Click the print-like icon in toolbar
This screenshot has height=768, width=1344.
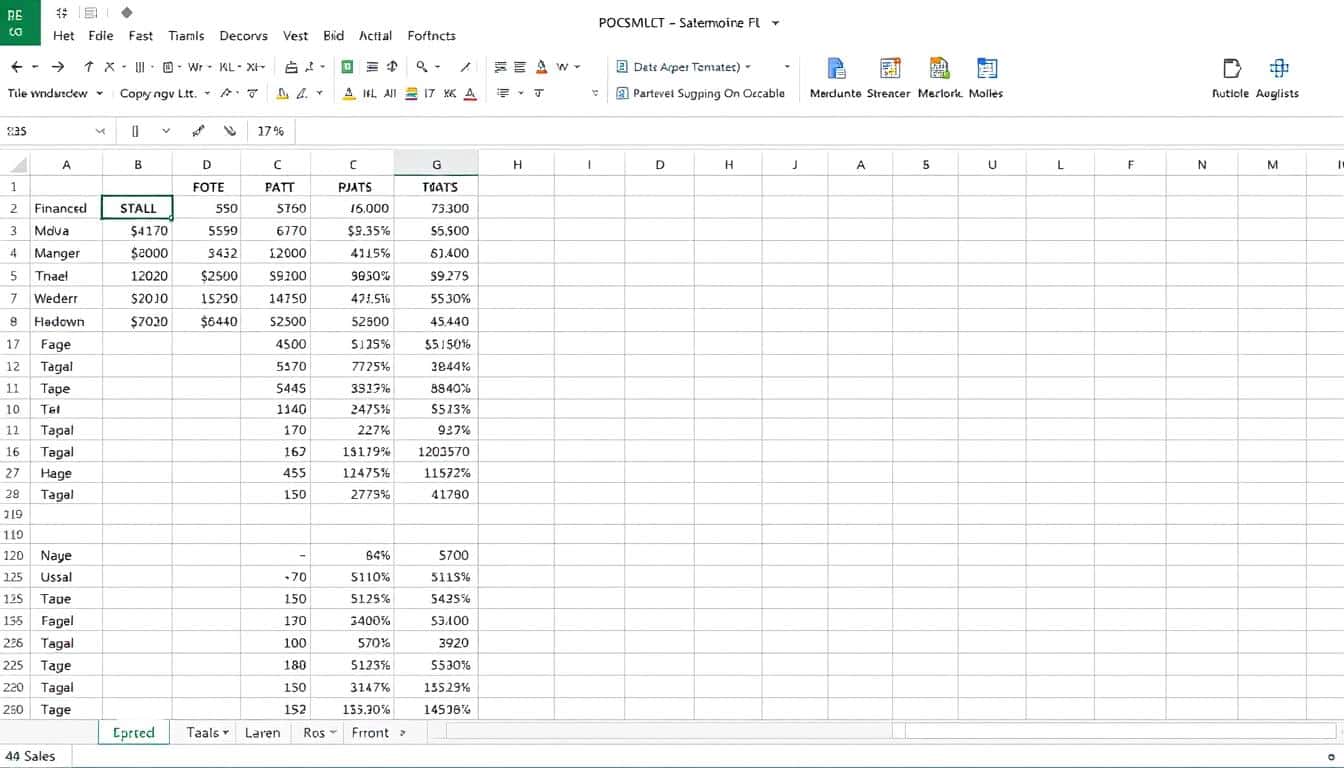pyautogui.click(x=292, y=67)
